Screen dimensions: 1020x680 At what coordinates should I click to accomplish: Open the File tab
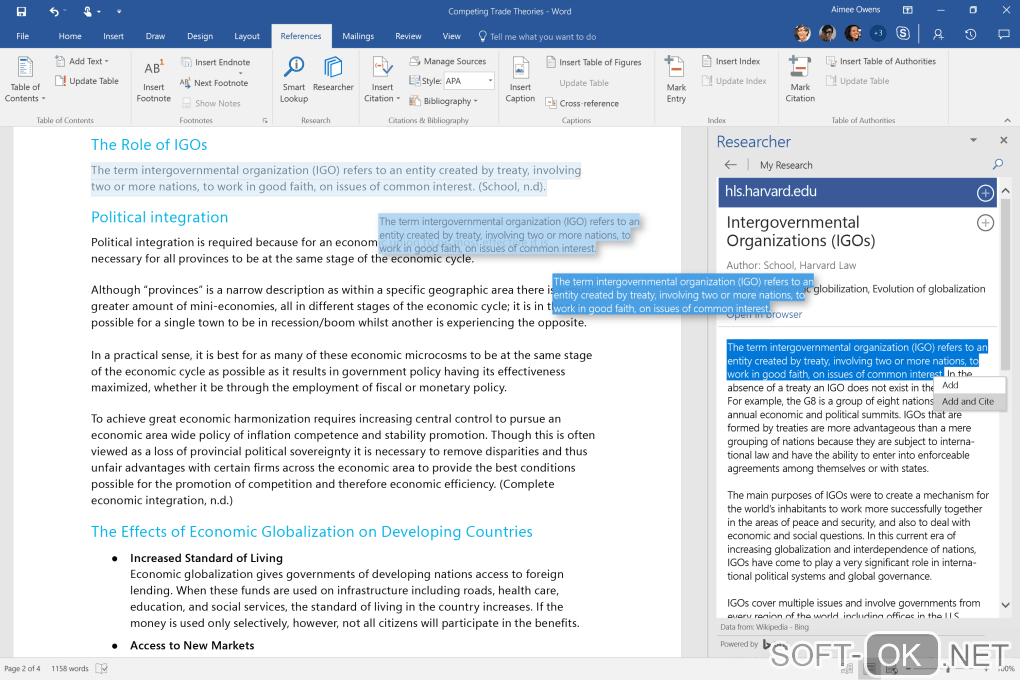coord(23,36)
